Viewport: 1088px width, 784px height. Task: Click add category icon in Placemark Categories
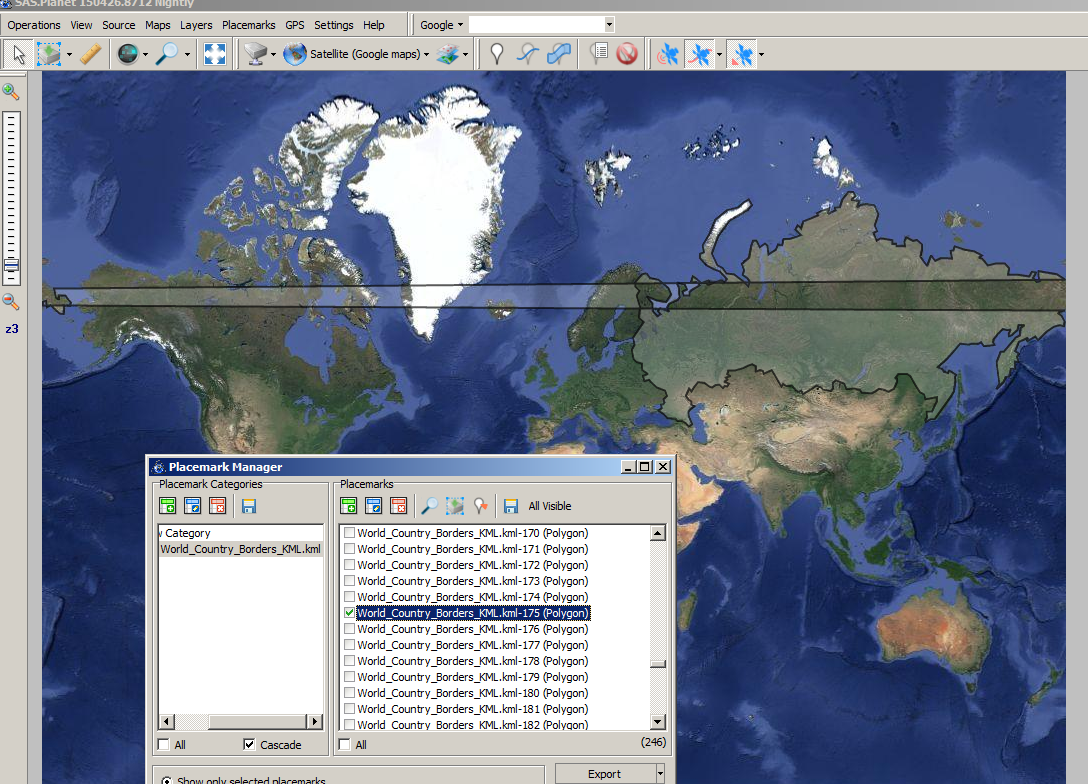(x=167, y=506)
